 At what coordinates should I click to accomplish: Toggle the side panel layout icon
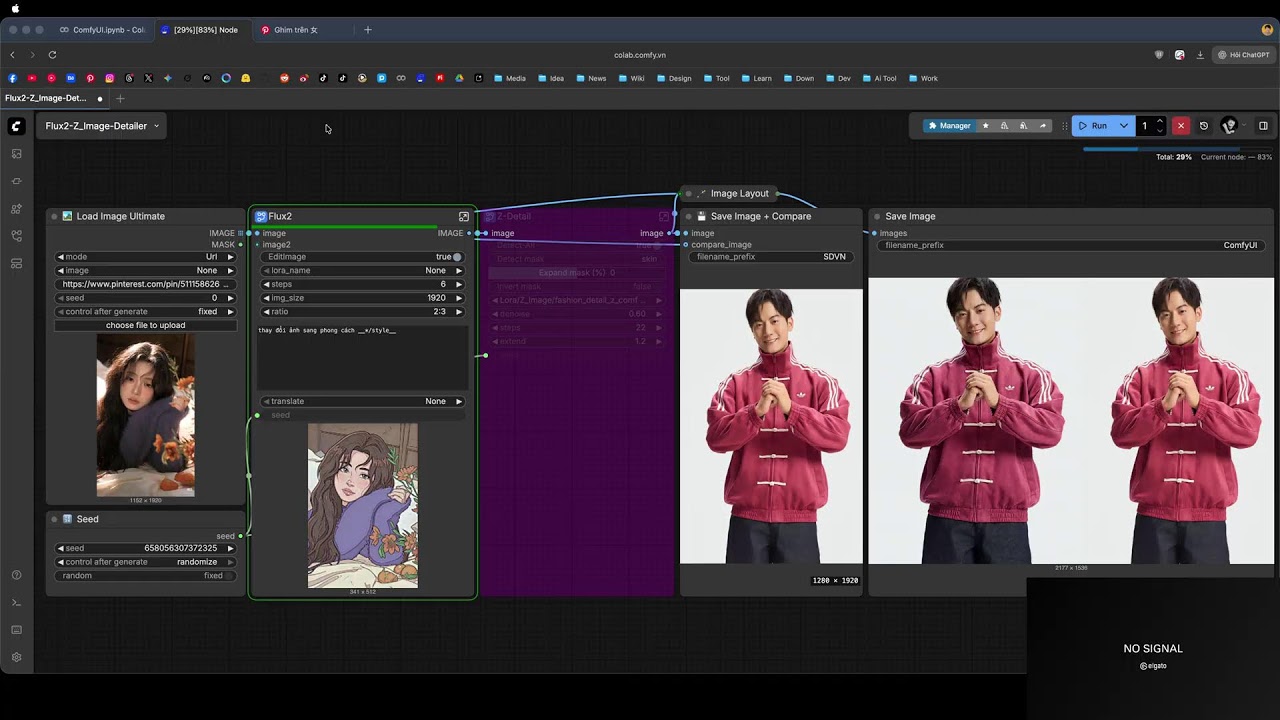(1263, 126)
